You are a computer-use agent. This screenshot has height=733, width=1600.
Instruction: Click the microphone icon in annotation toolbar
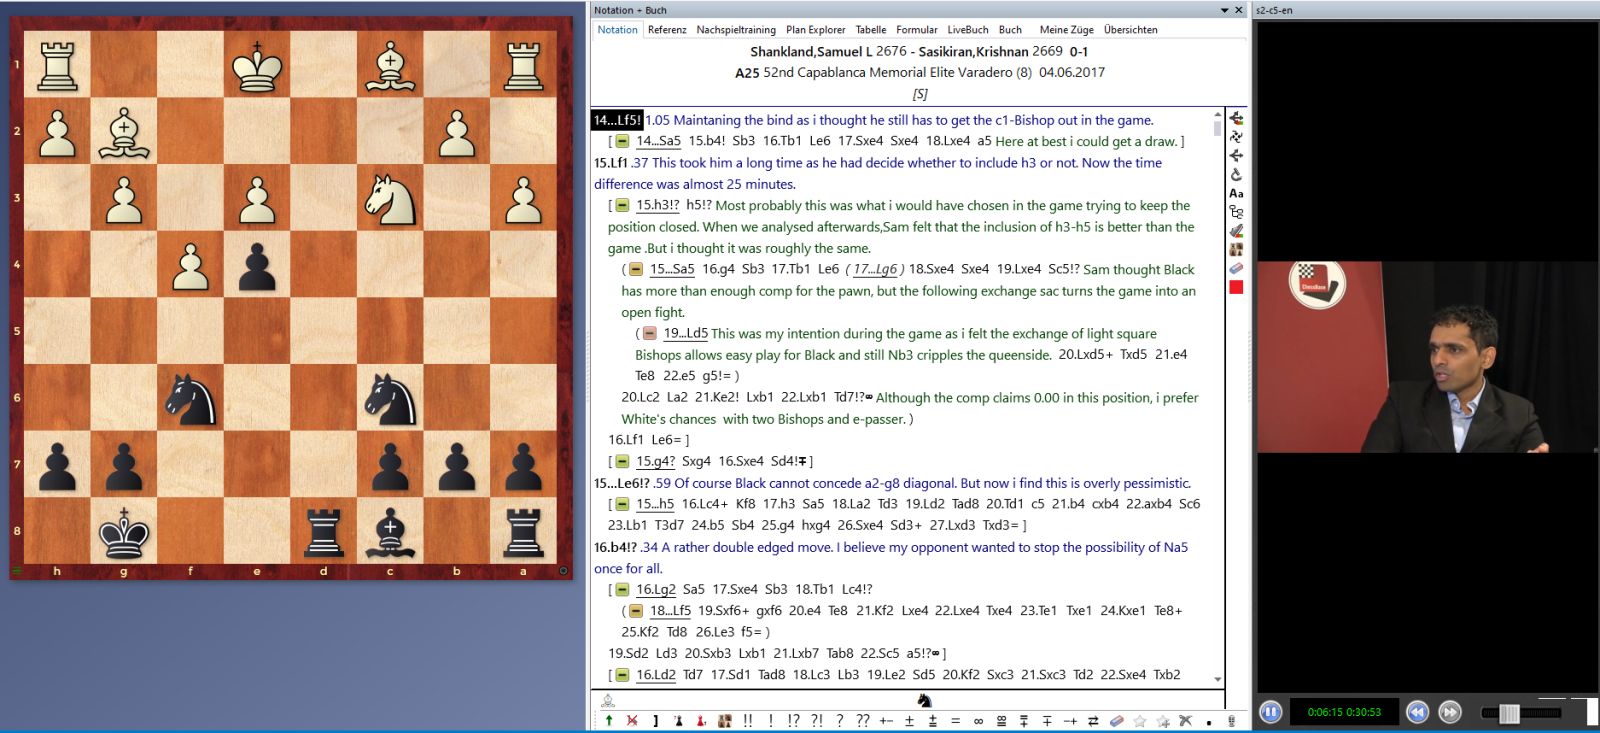(x=1231, y=720)
